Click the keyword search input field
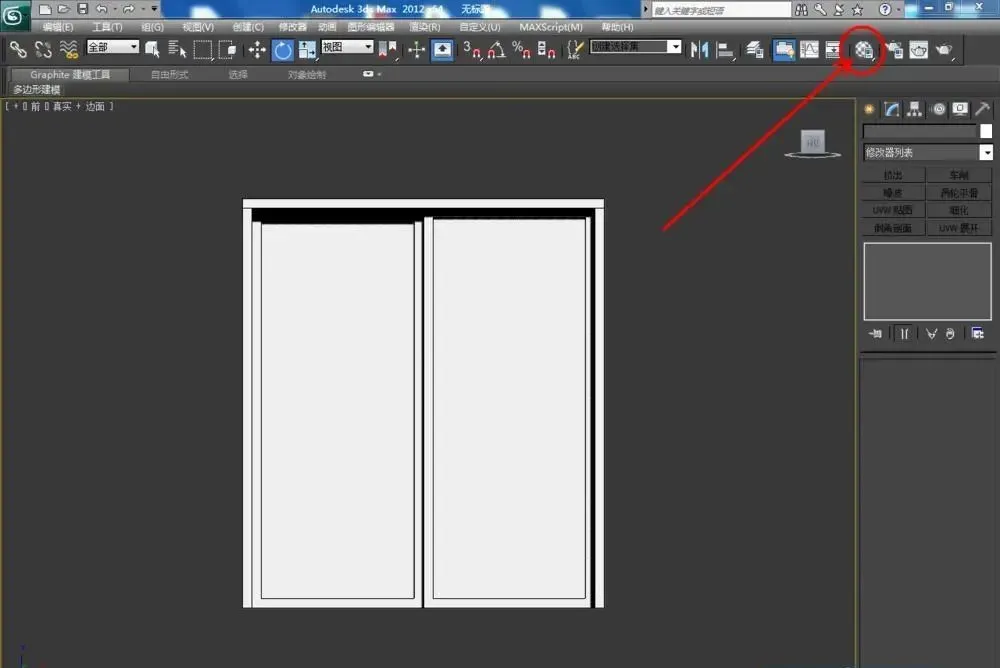Image resolution: width=1000 pixels, height=668 pixels. pyautogui.click(x=721, y=10)
